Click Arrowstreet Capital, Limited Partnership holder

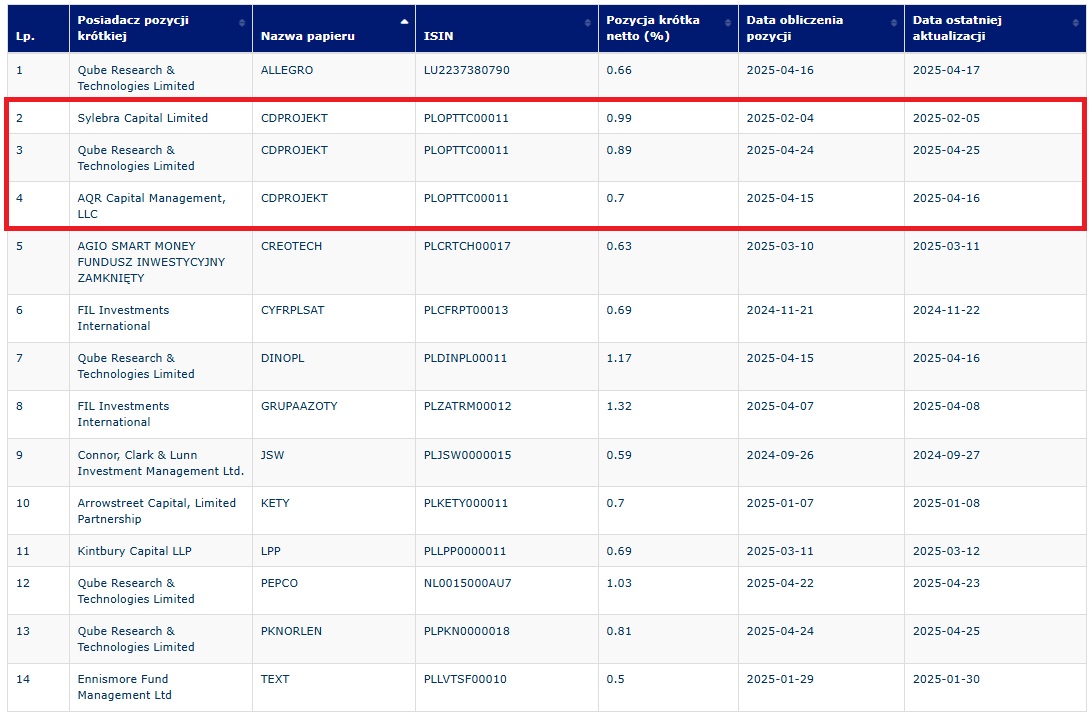[157, 511]
